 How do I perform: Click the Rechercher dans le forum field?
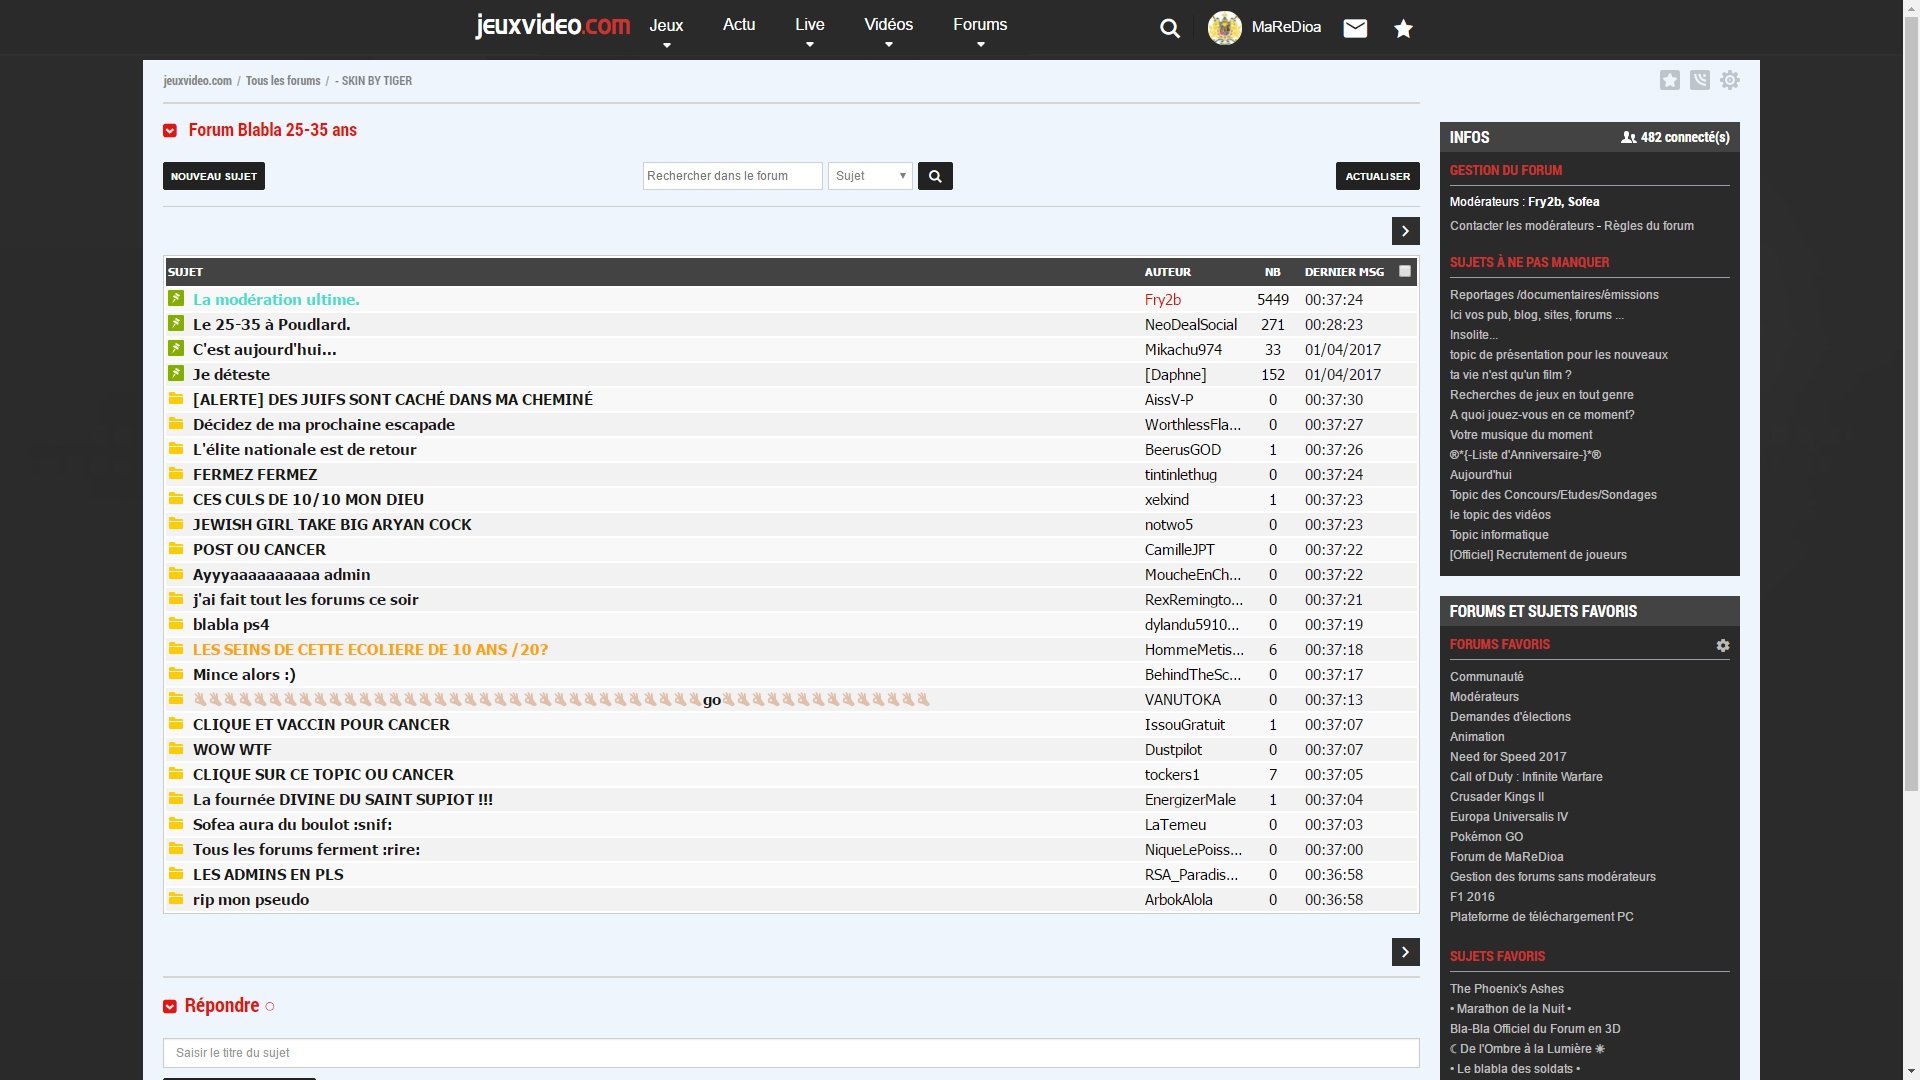pyautogui.click(x=732, y=176)
